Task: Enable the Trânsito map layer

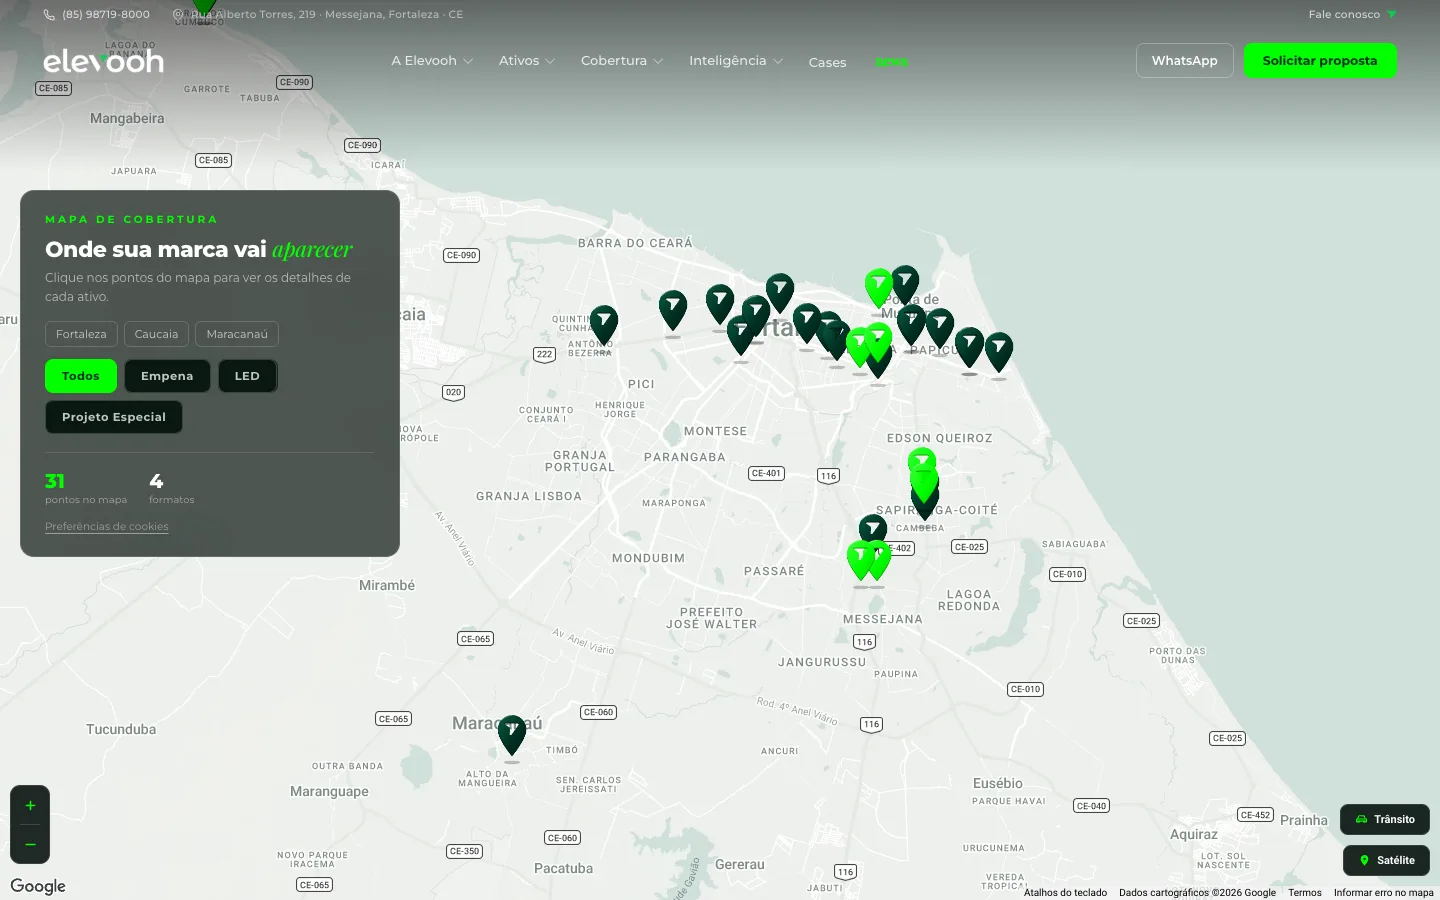Action: pos(1385,819)
